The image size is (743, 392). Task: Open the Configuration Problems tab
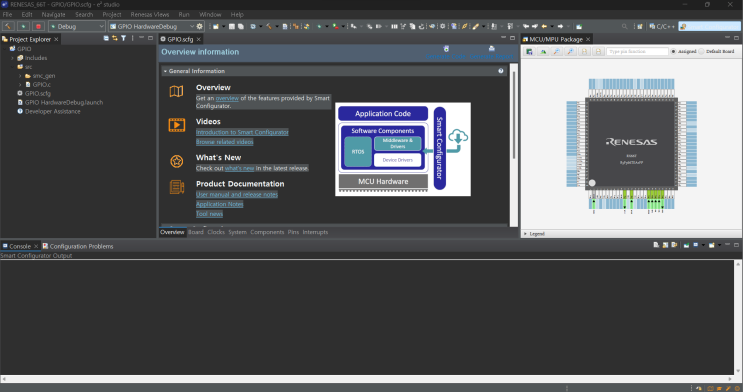click(78, 246)
